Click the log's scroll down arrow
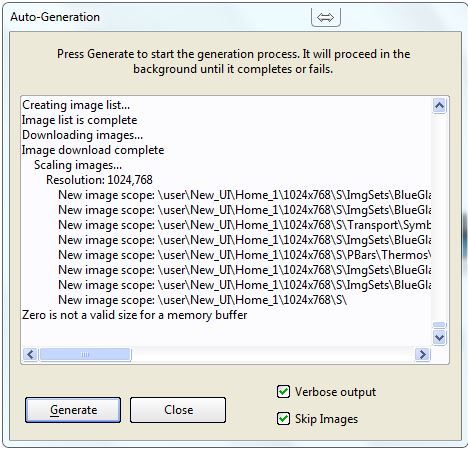Viewport: 468px width, 451px height. 439,338
